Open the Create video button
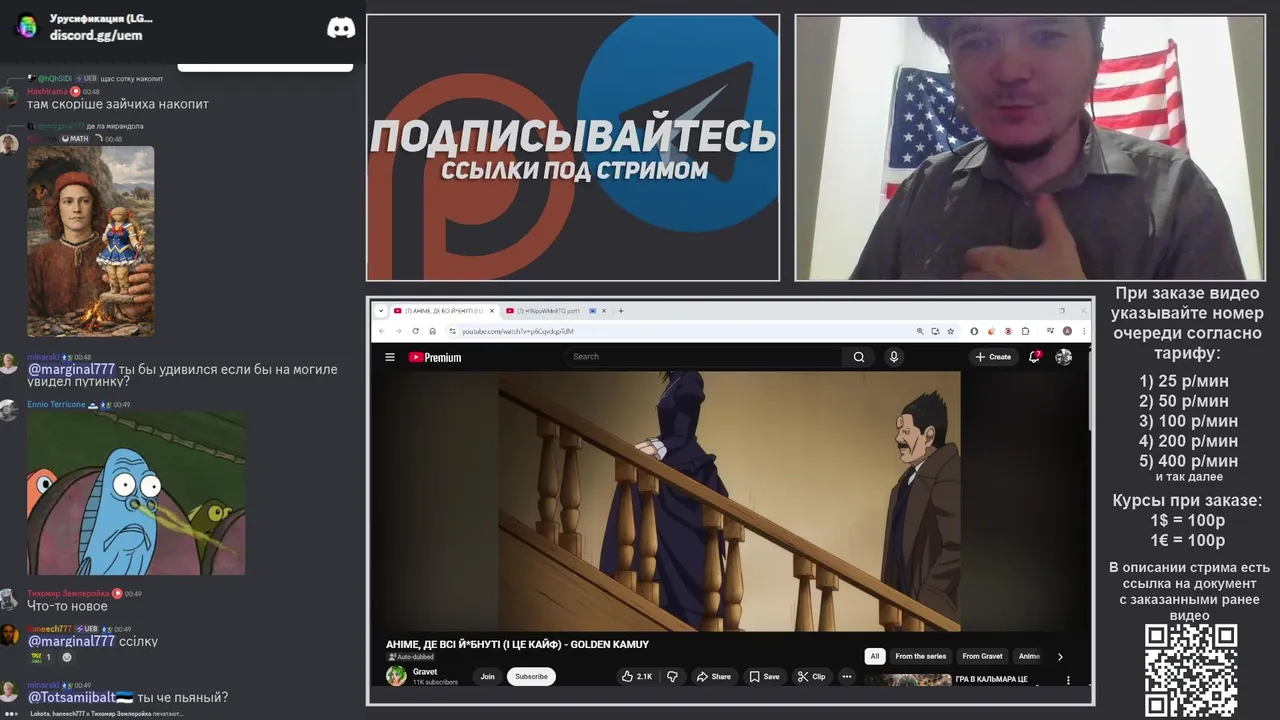Viewport: 1280px width, 720px height. pos(993,357)
